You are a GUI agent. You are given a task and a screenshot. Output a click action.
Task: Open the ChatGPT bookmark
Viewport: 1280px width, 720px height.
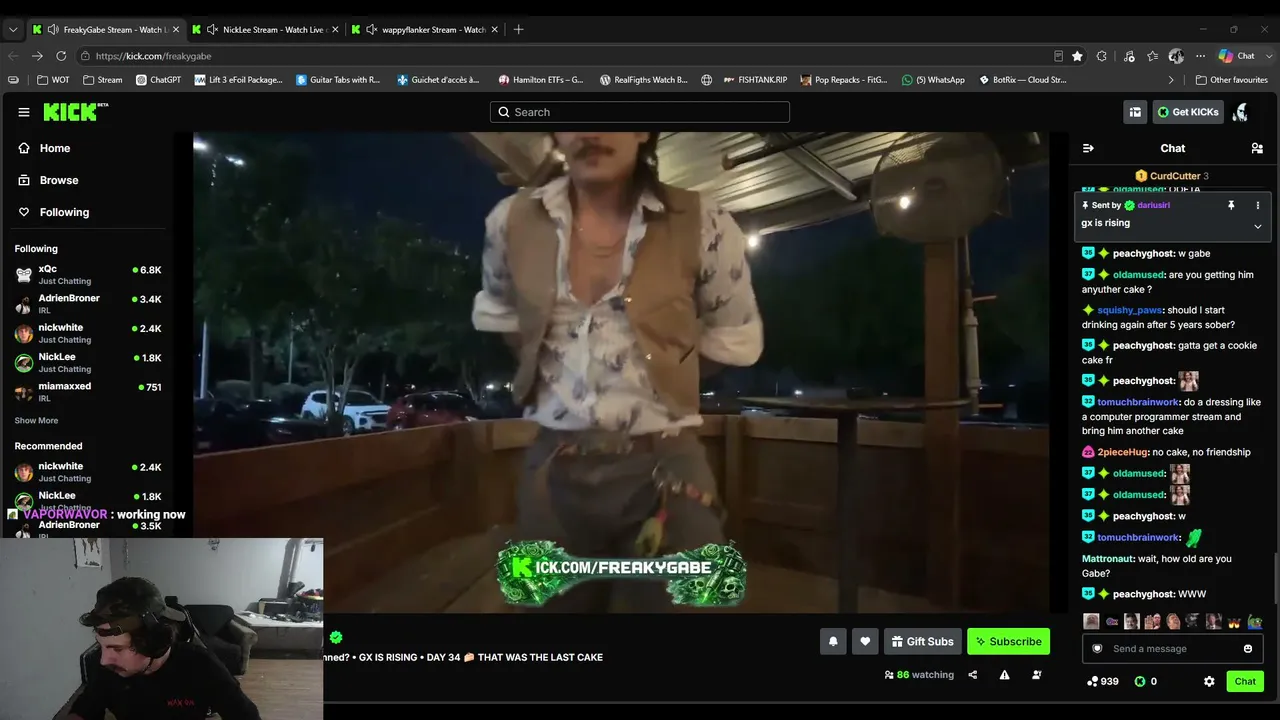coord(158,80)
